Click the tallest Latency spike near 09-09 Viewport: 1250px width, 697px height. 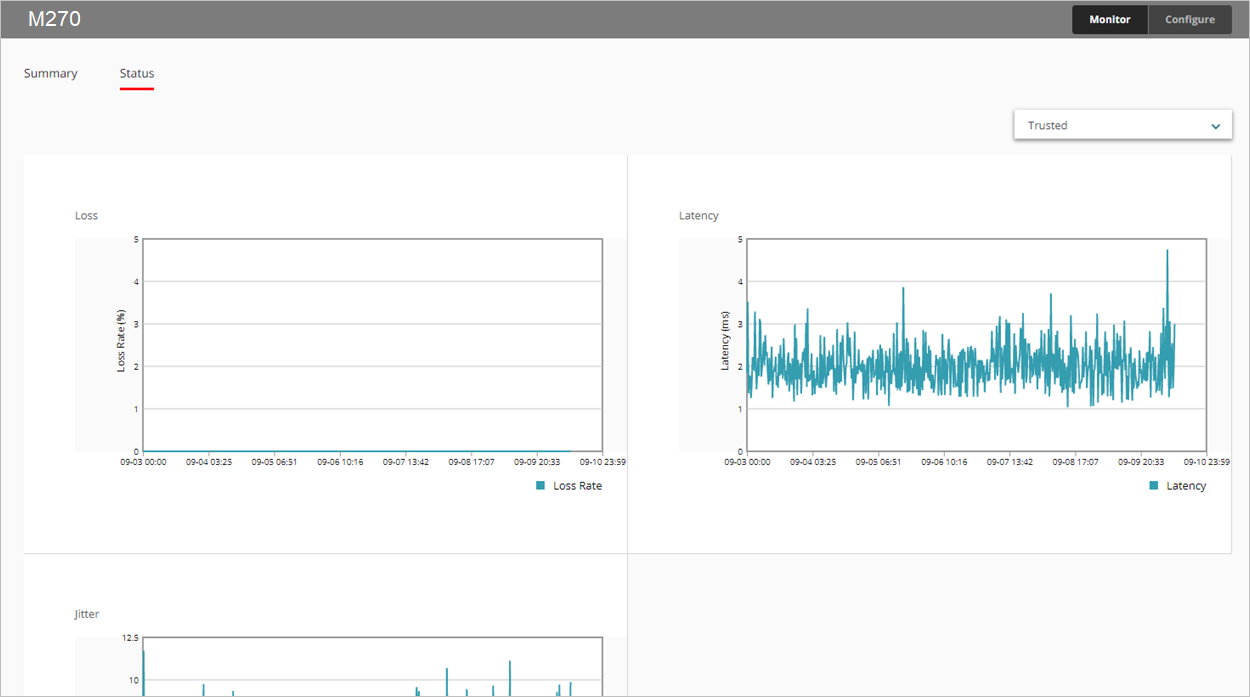pyautogui.click(x=1167, y=253)
